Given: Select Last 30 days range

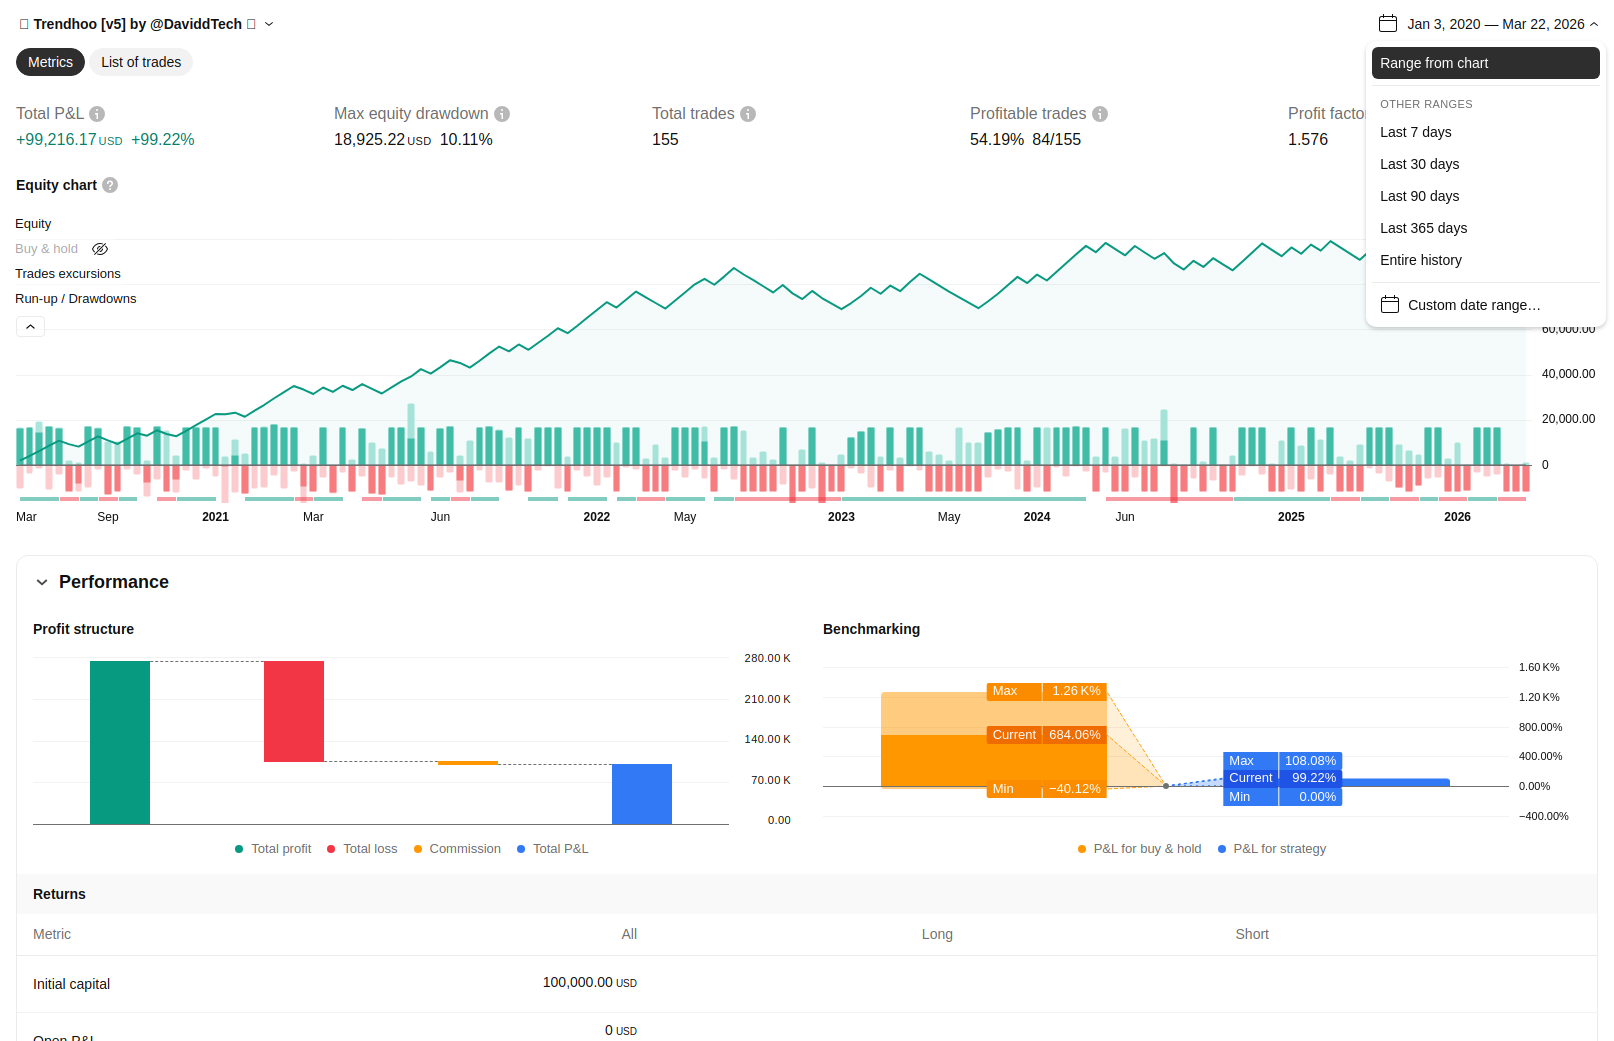Looking at the screenshot, I should [1419, 164].
